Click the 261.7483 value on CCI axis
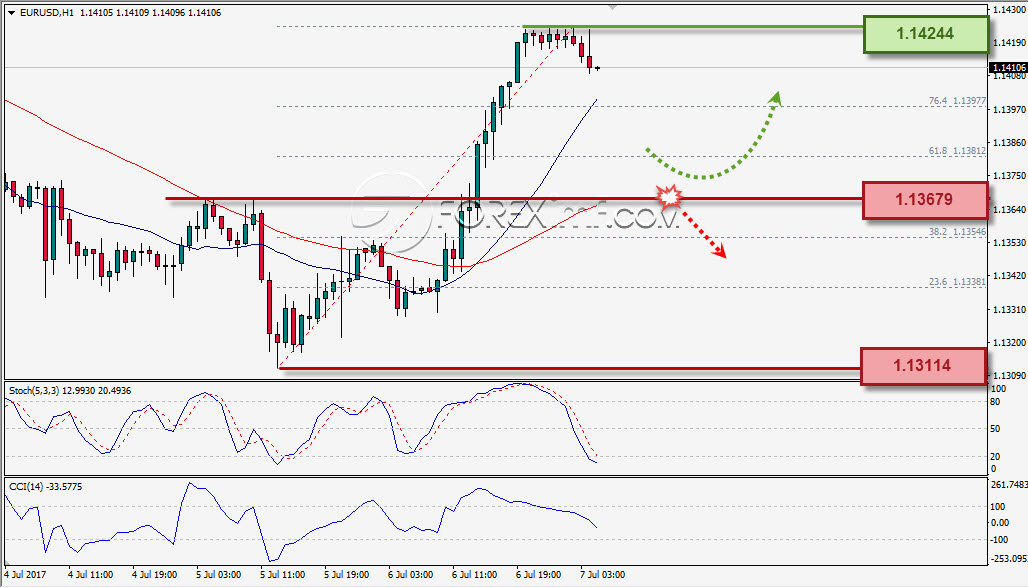 click(x=1009, y=485)
